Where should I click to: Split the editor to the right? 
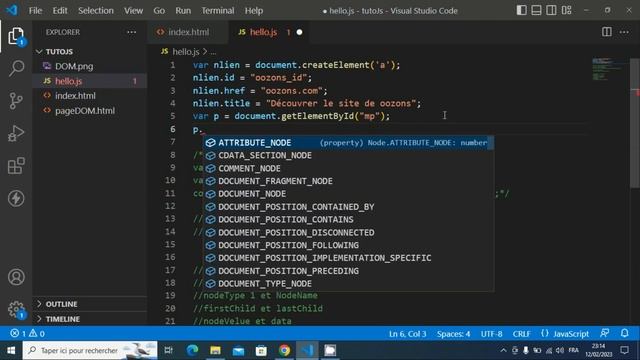pyautogui.click(x=607, y=32)
